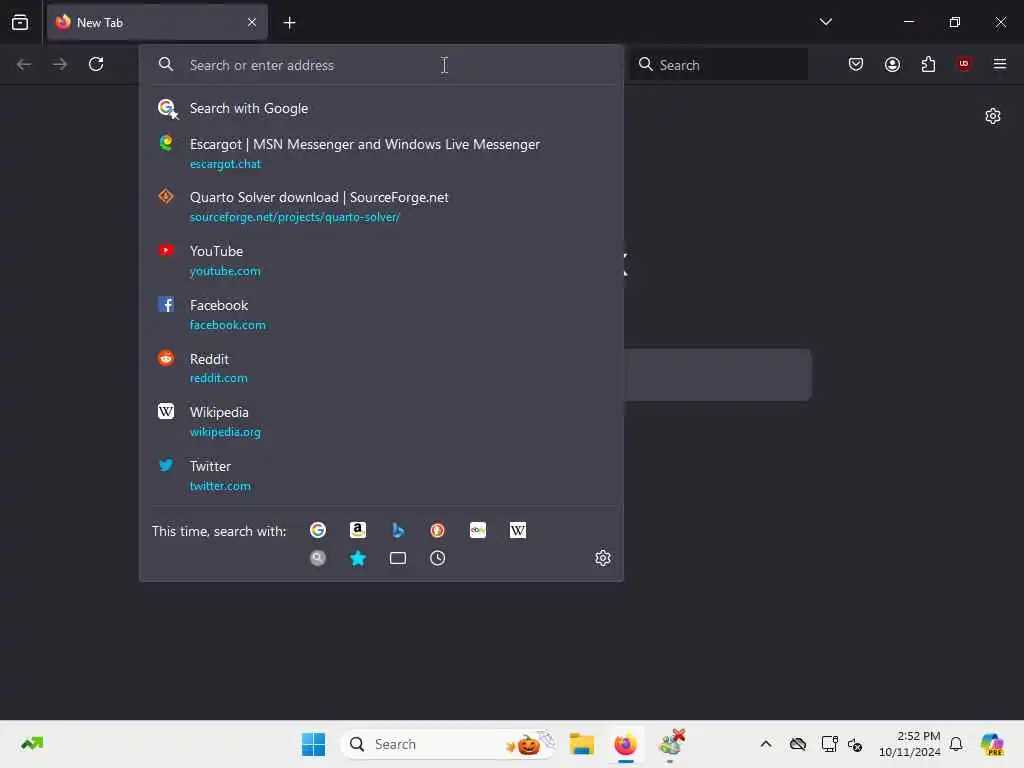Open File Explorer from the taskbar
The image size is (1024, 768).
tap(581, 744)
